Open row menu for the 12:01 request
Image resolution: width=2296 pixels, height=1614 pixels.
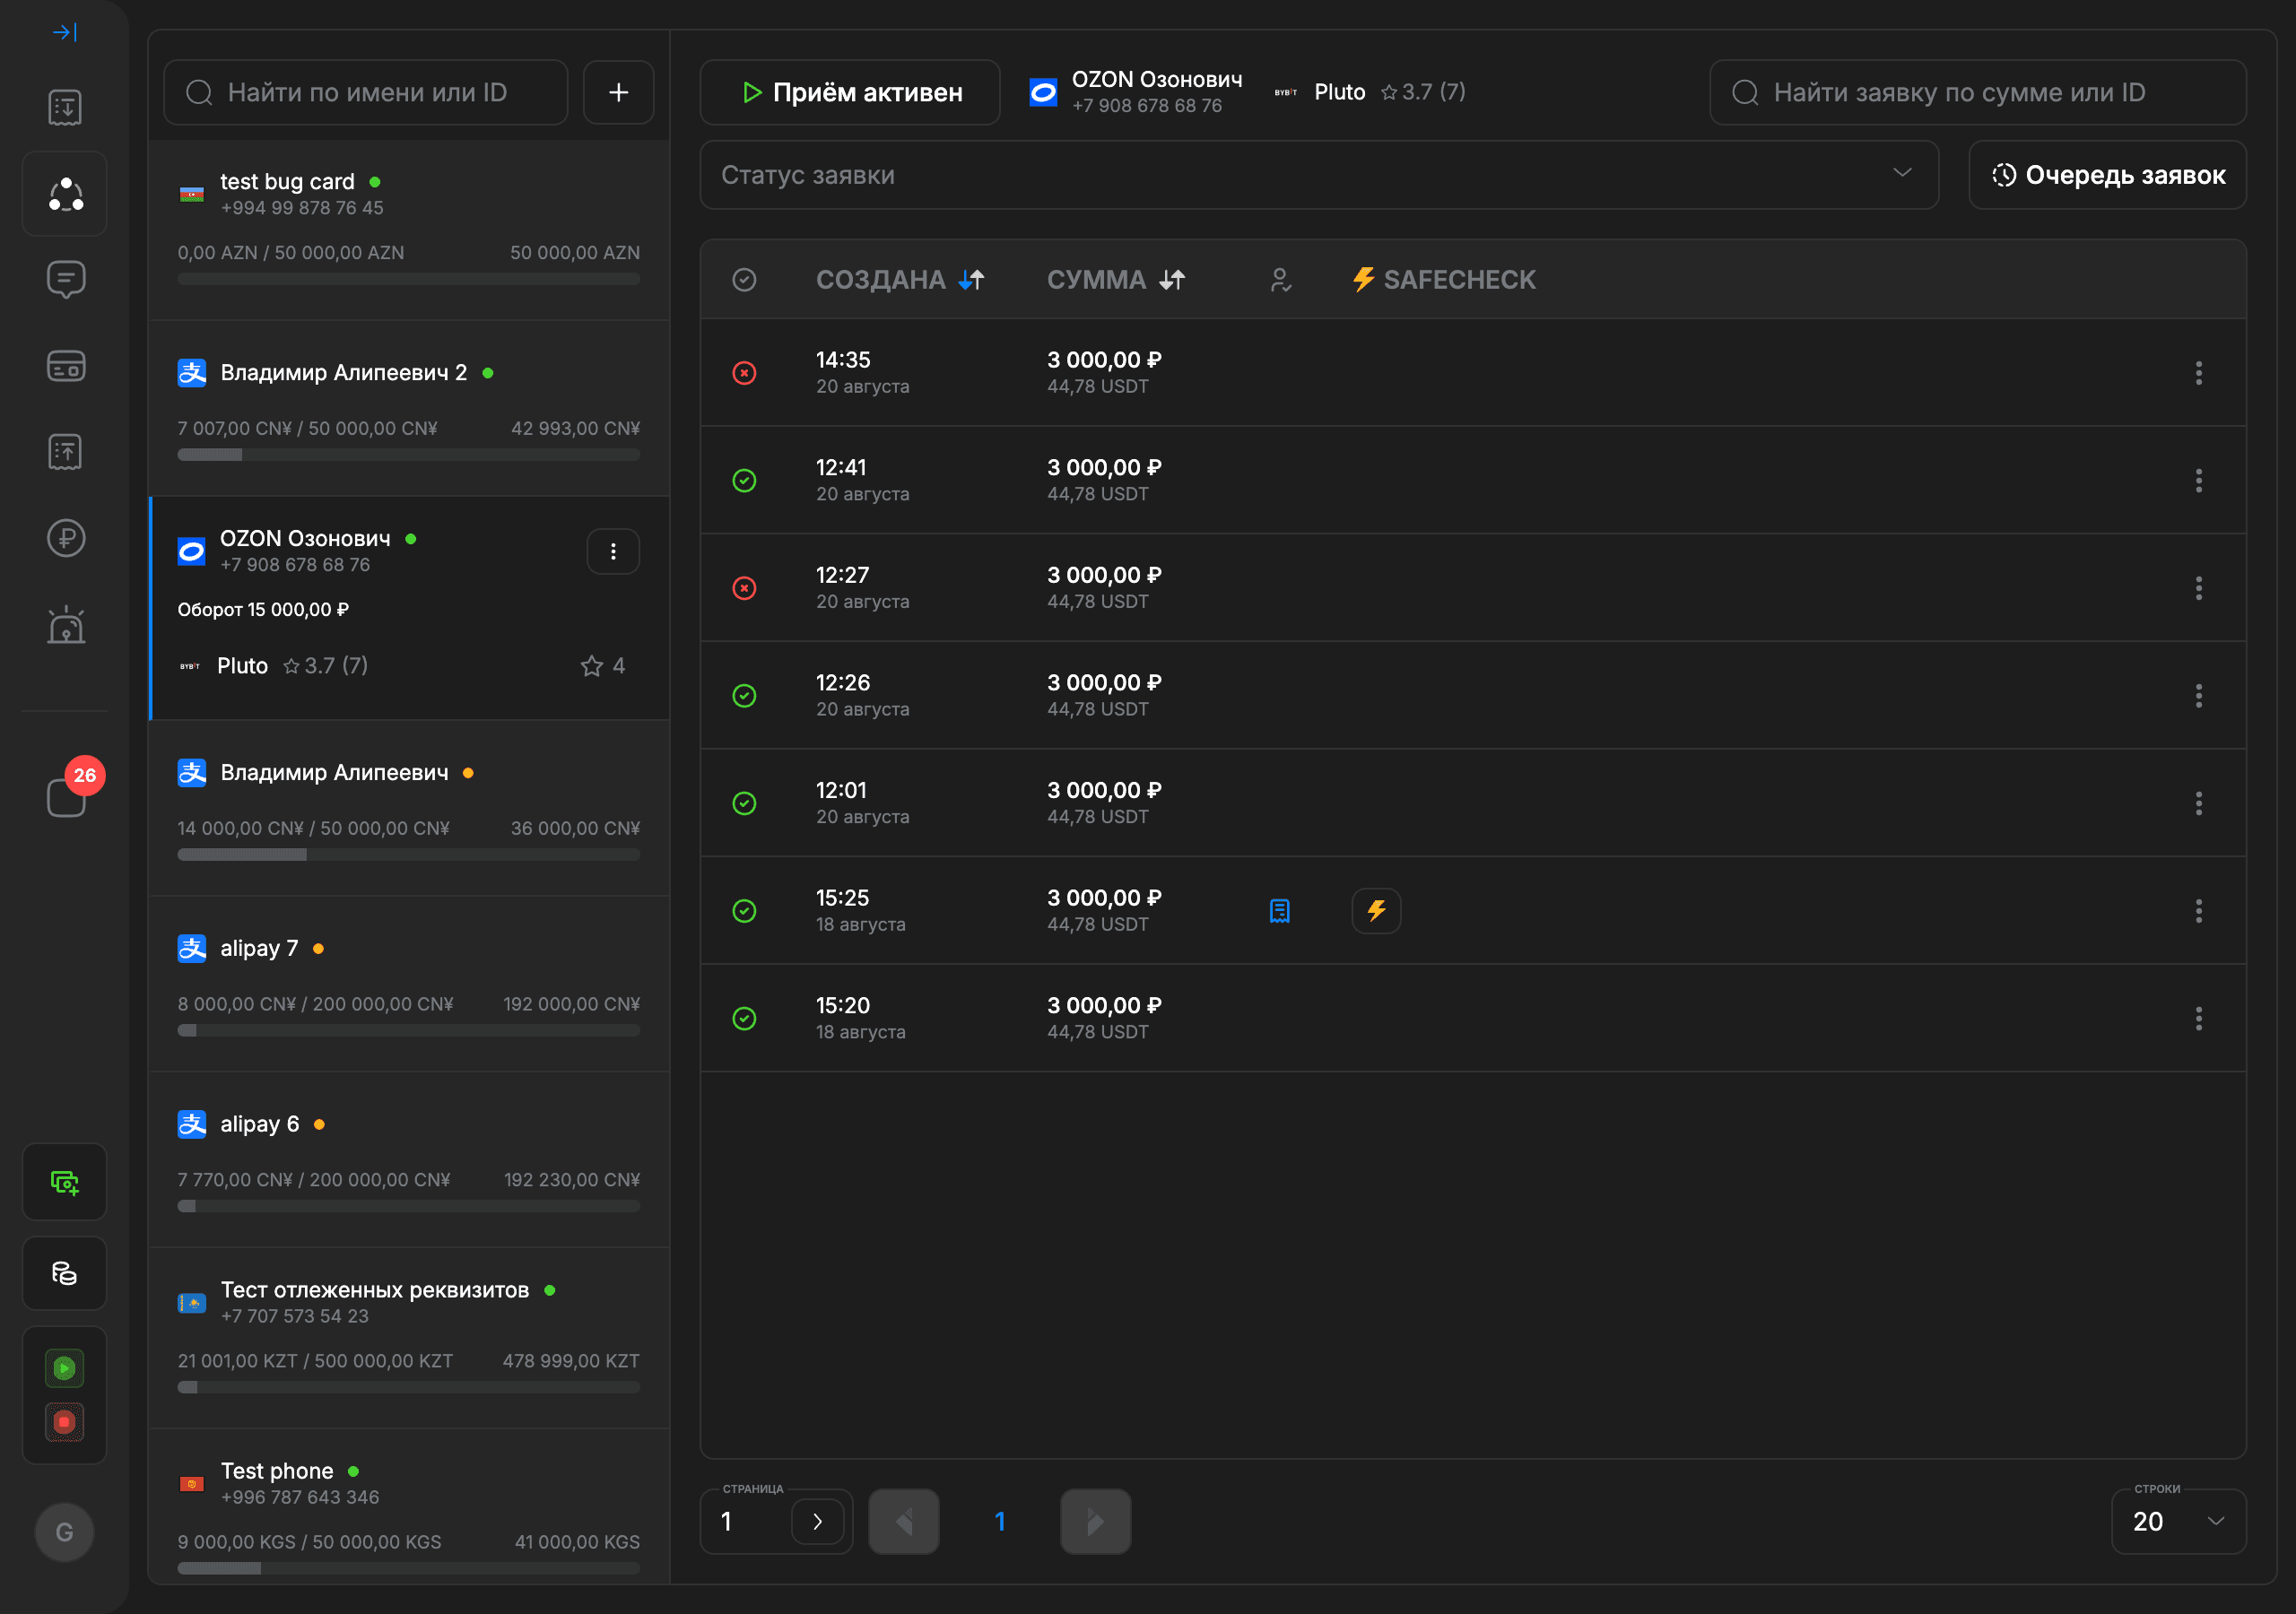pyautogui.click(x=2198, y=803)
